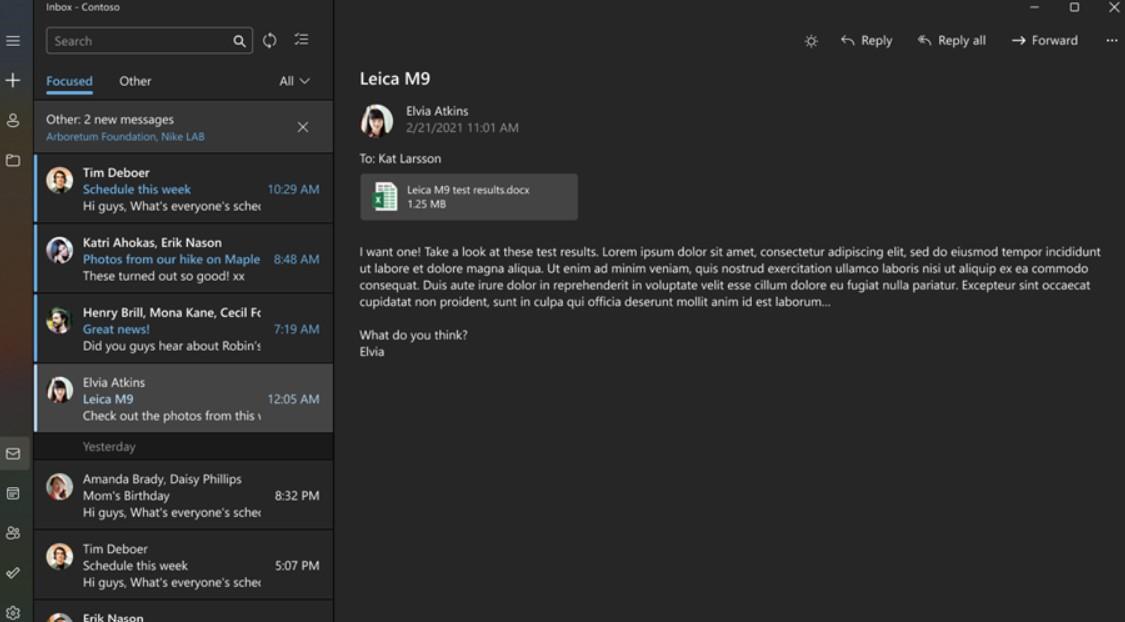Viewport: 1125px width, 622px height.
Task: Enter selection mode via checklist icon
Action: [301, 40]
